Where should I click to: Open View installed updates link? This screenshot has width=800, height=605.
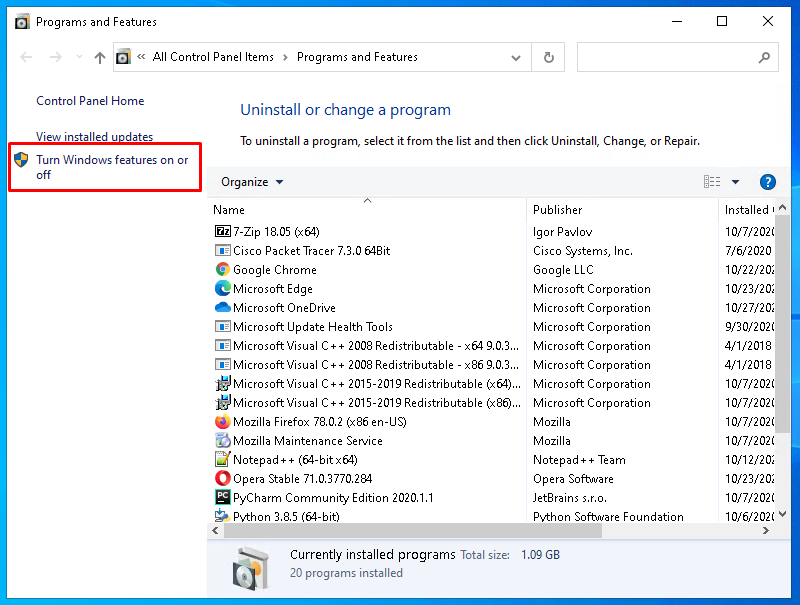[x=94, y=137]
